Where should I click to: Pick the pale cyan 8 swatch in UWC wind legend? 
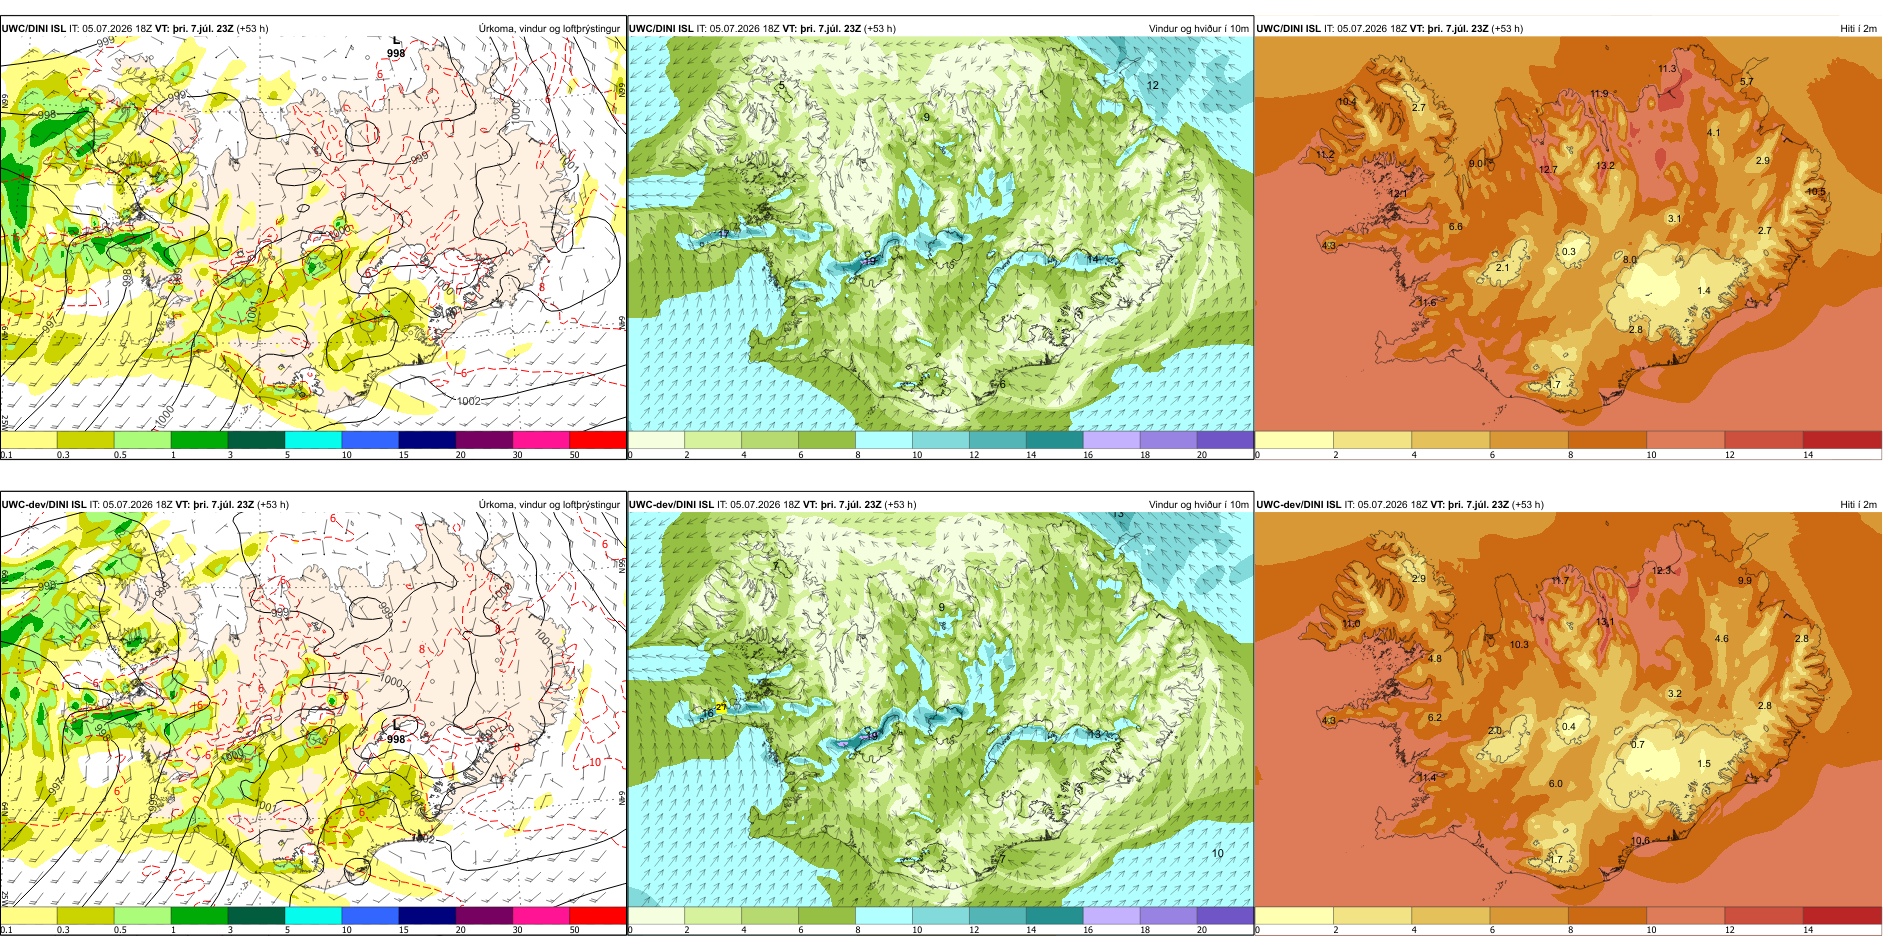point(884,439)
